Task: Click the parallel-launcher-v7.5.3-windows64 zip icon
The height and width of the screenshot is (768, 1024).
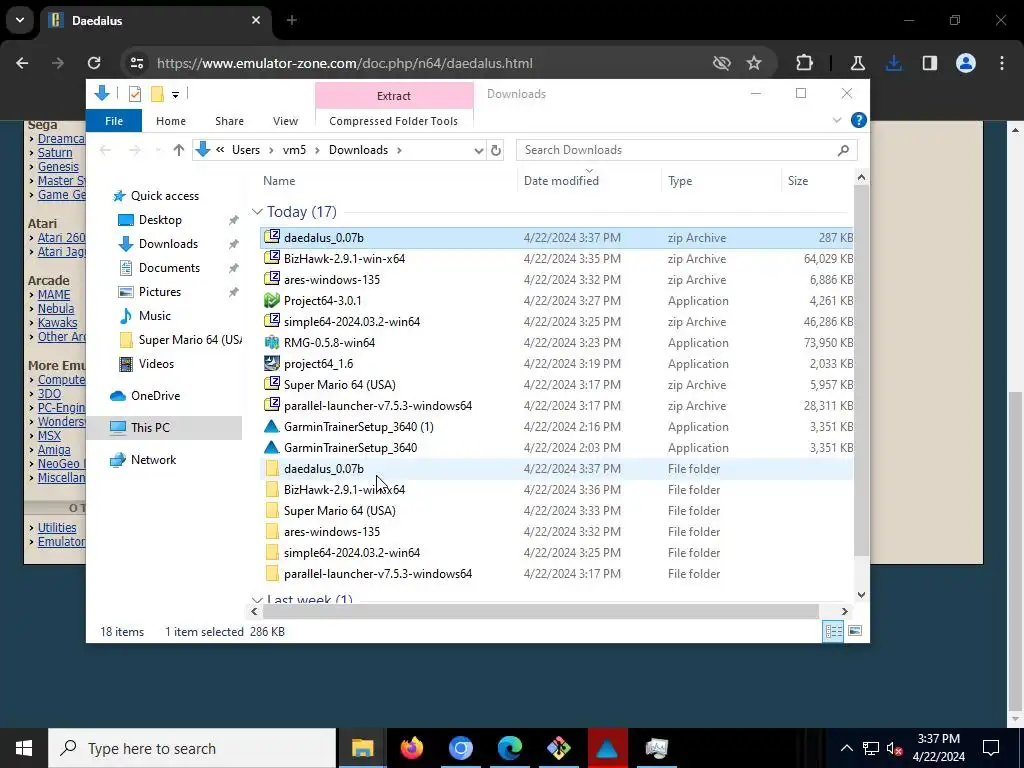Action: point(272,405)
